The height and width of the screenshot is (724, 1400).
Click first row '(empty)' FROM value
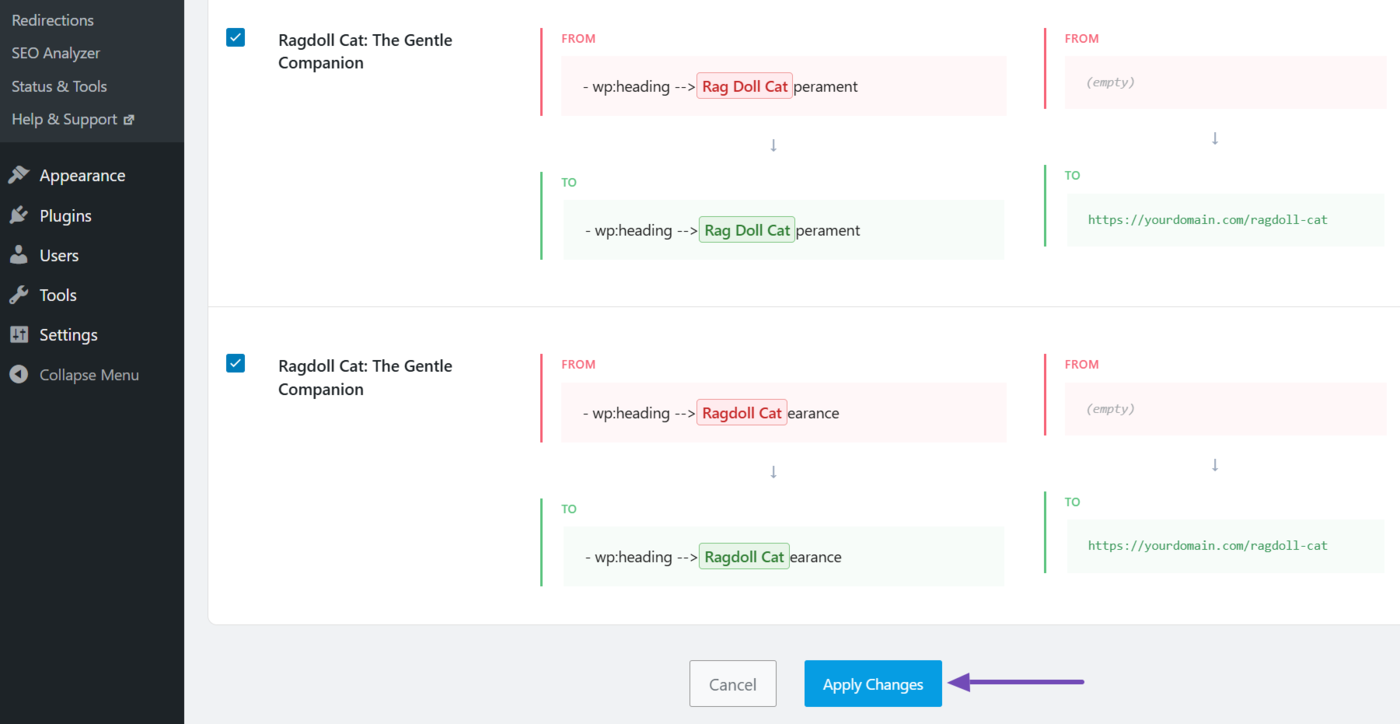[x=1110, y=82]
